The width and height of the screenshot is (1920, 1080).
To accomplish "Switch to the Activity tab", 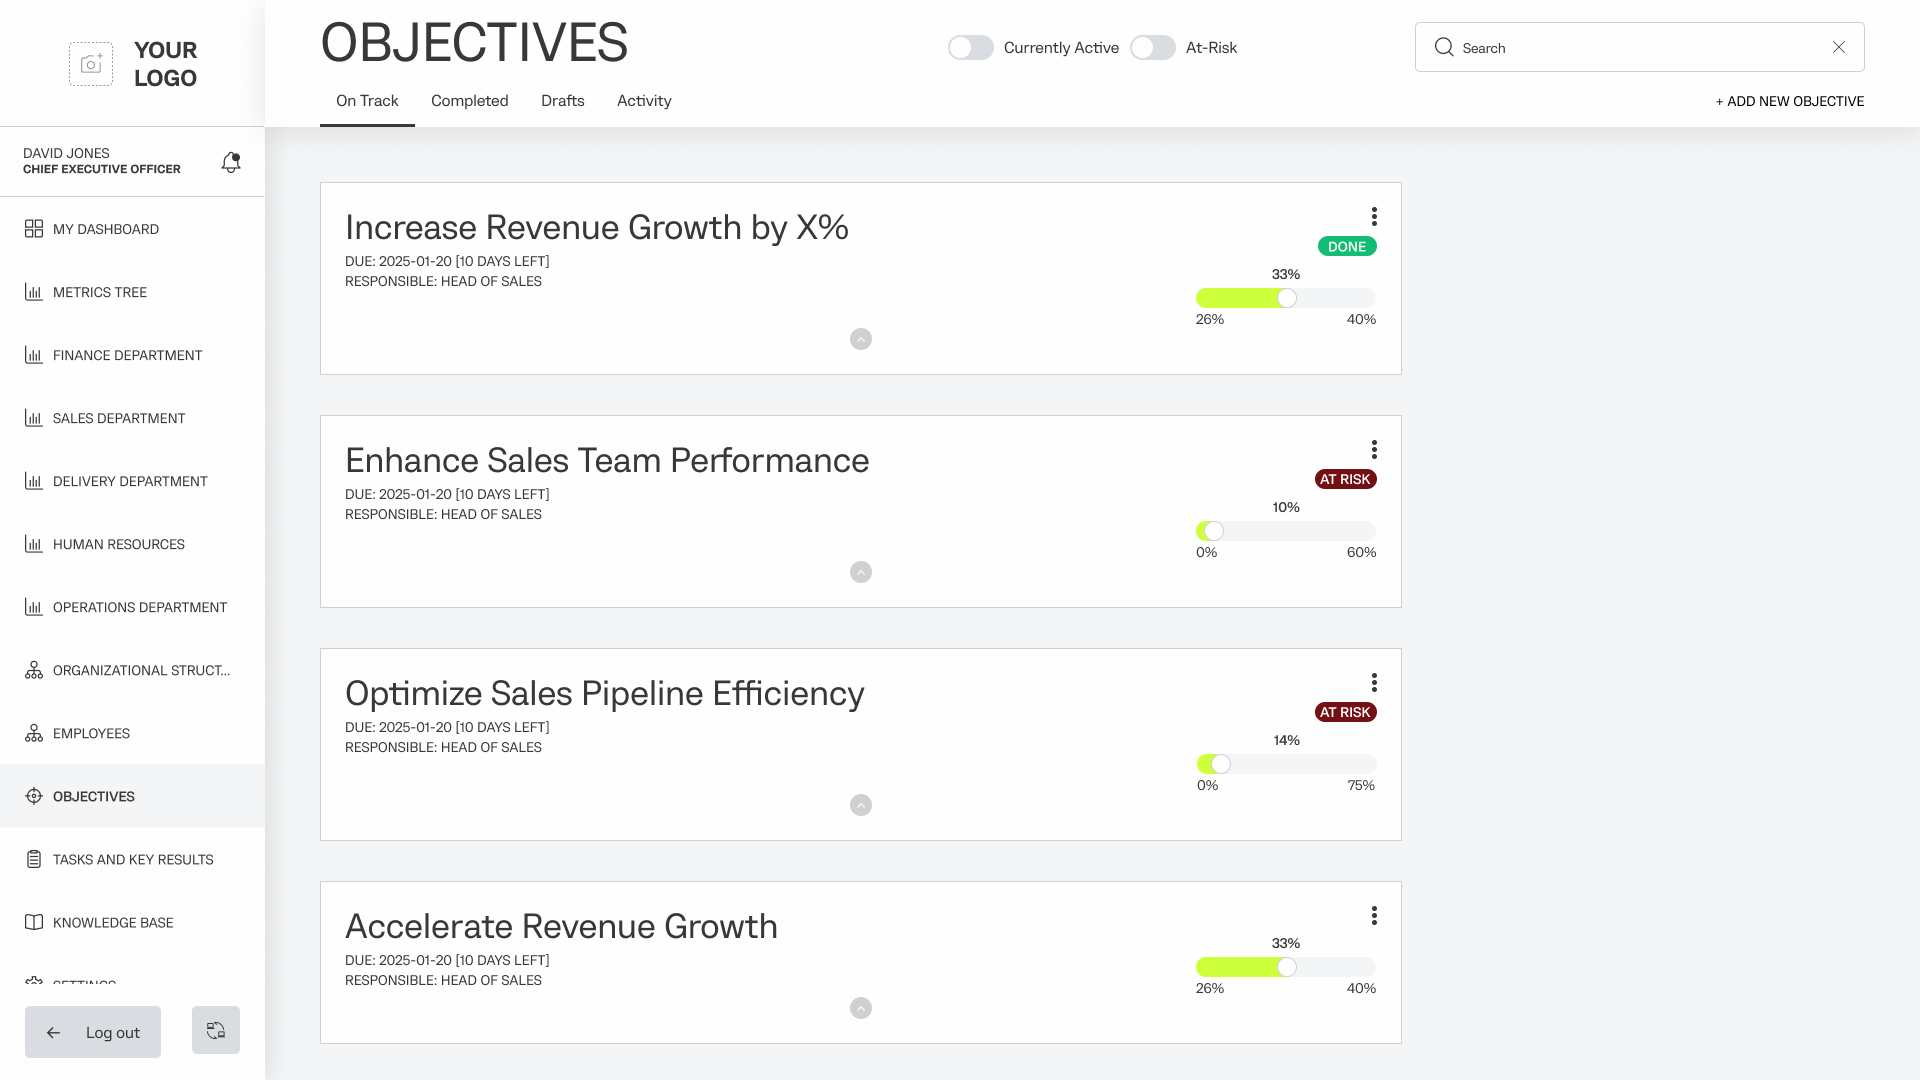I will click(x=644, y=101).
